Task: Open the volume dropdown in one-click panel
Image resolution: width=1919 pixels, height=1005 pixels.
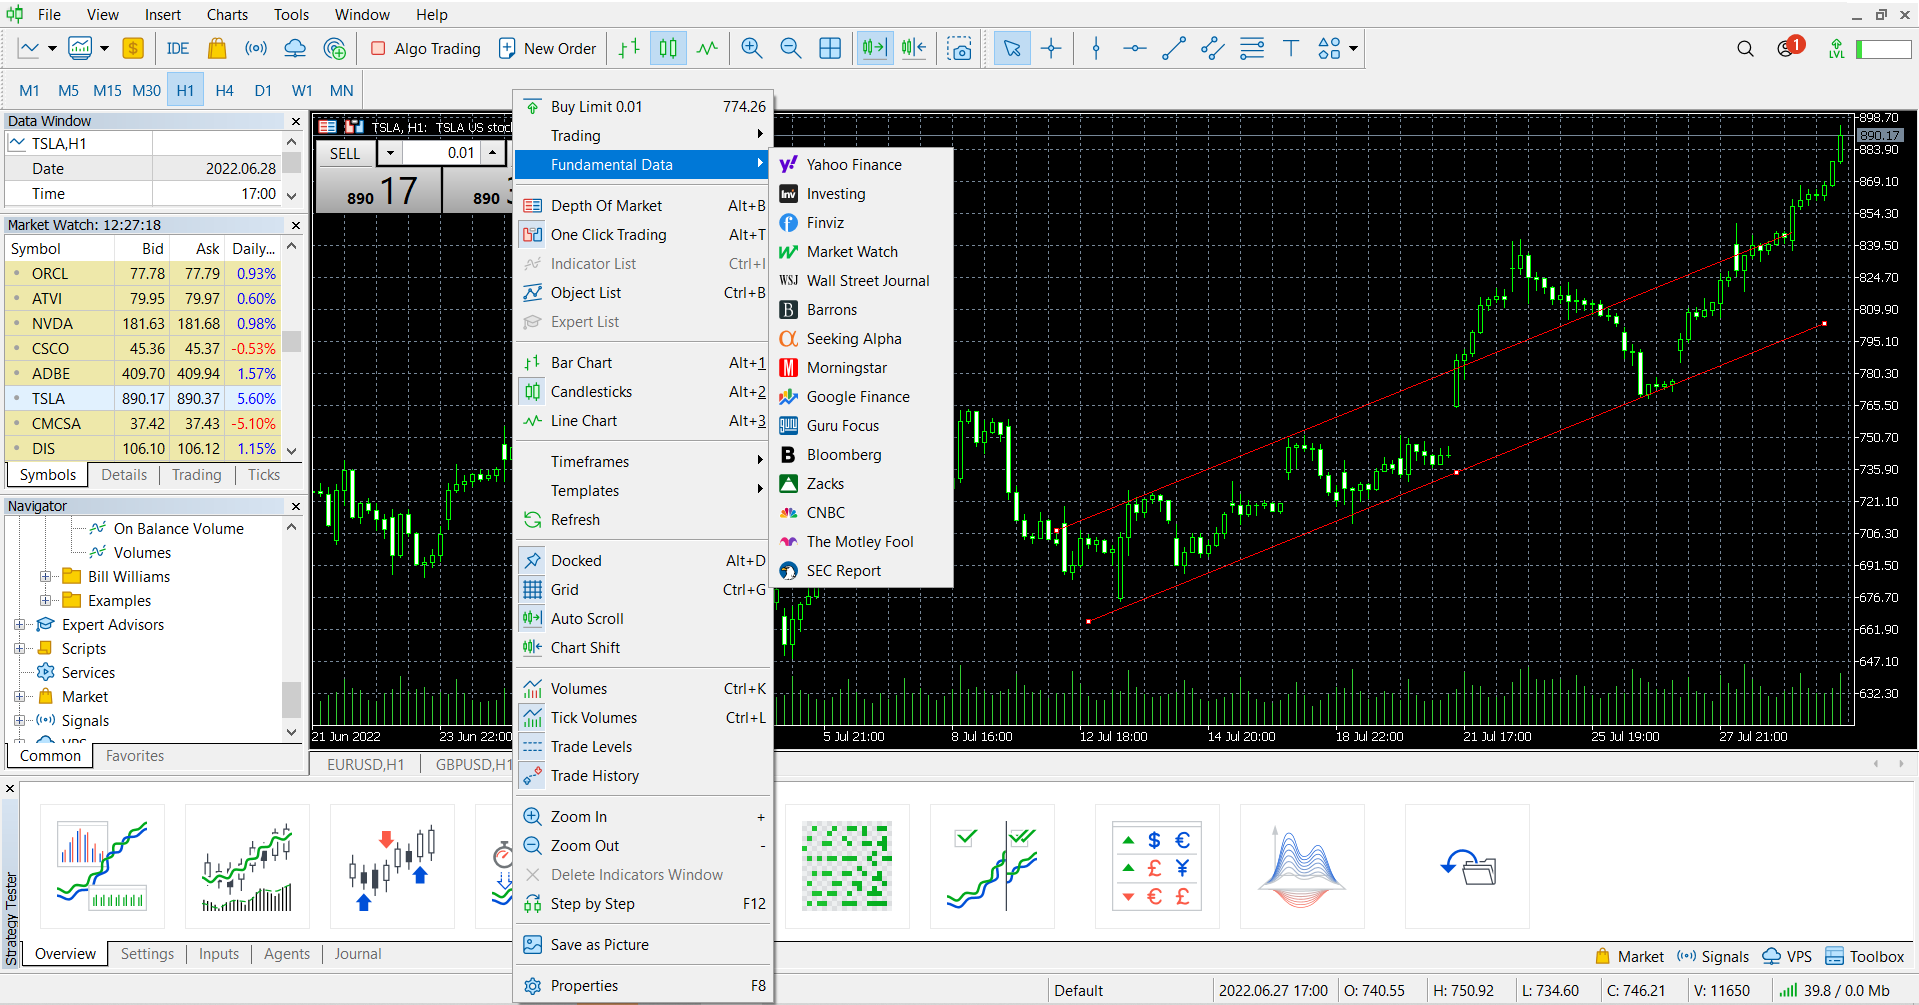Action: 390,153
